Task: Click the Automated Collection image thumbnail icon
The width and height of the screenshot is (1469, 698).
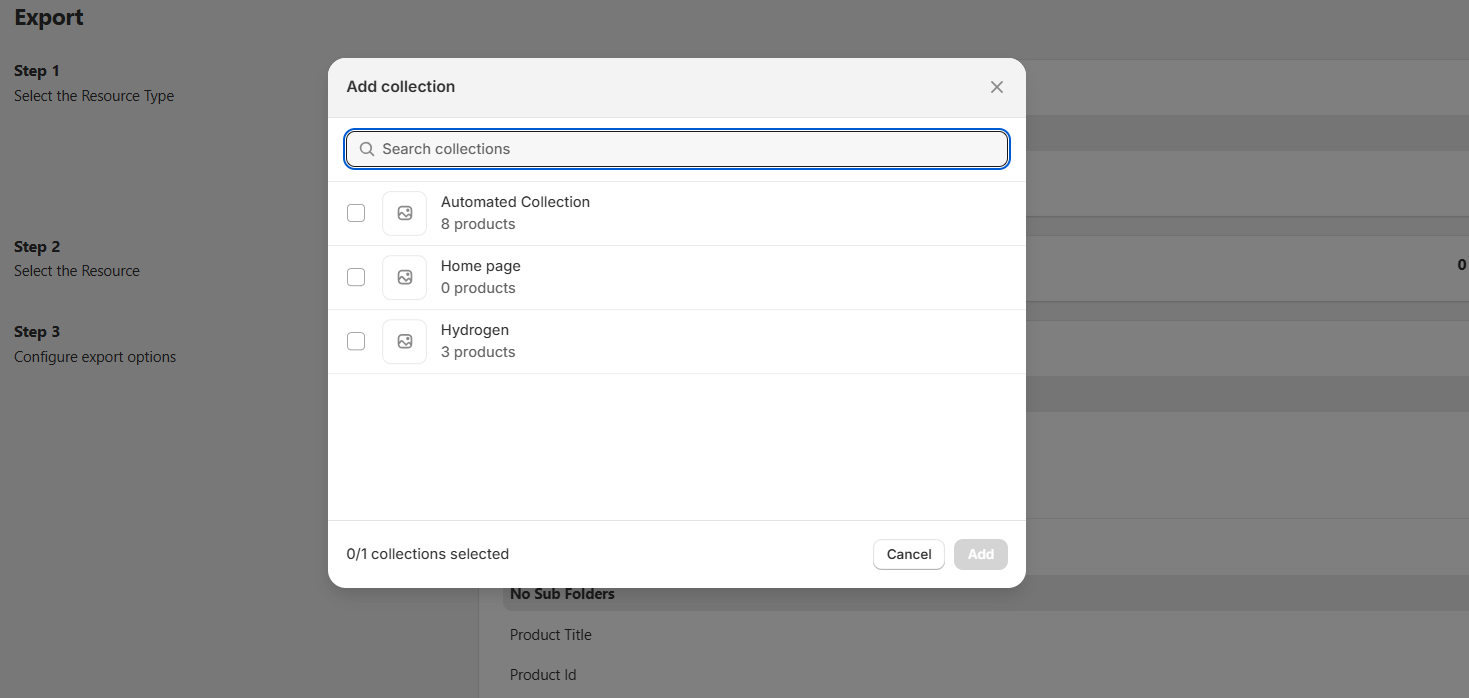Action: (x=404, y=213)
